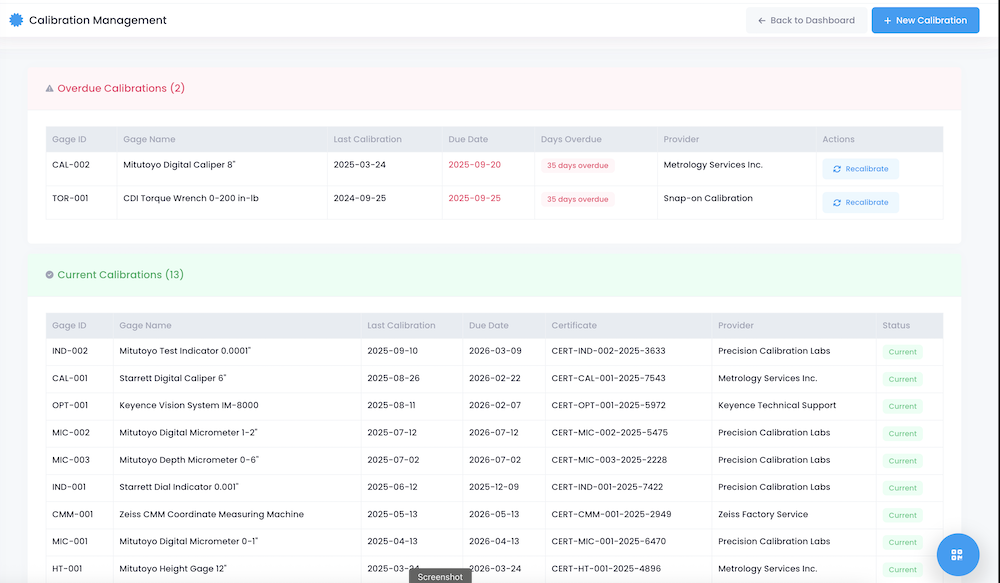Click the blue gear logo icon

[16, 20]
